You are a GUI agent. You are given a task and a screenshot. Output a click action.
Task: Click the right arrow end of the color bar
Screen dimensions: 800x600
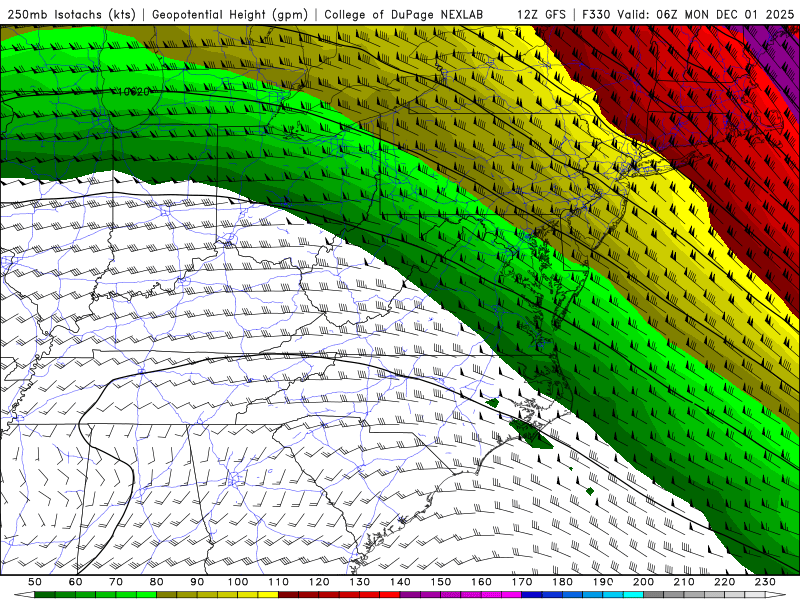[x=776, y=595]
